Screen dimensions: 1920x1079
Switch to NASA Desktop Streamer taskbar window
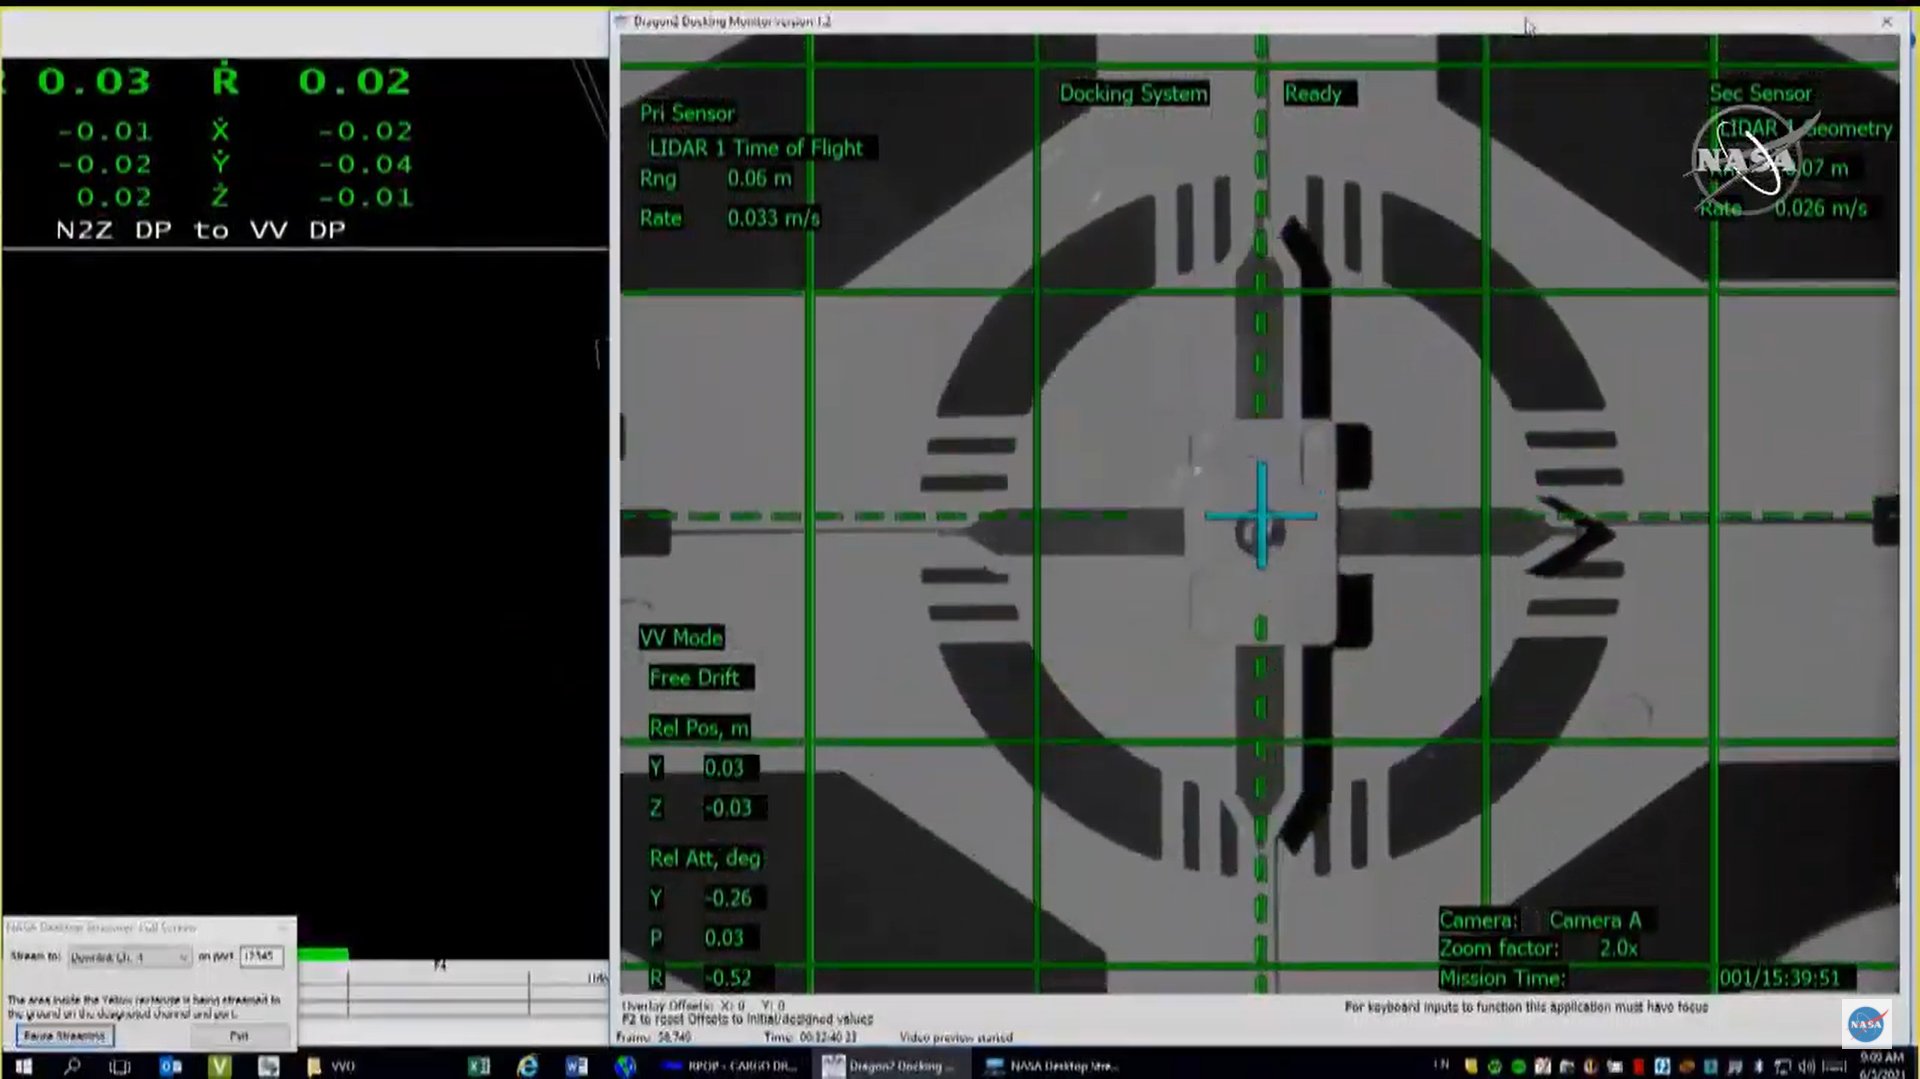click(1052, 1066)
